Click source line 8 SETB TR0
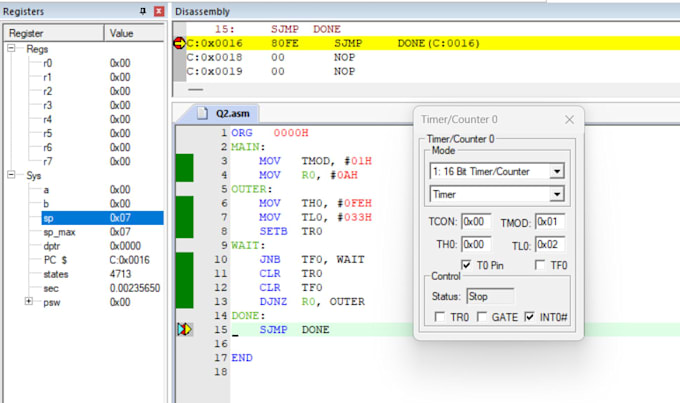Image resolution: width=680 pixels, height=403 pixels. (291, 231)
